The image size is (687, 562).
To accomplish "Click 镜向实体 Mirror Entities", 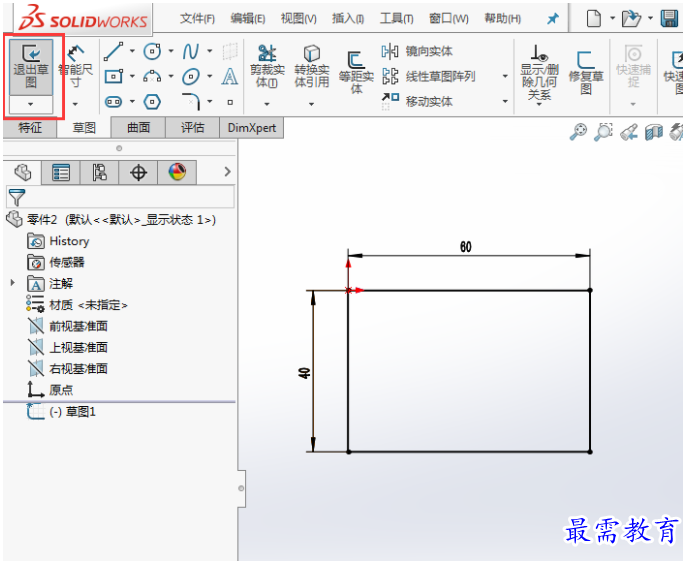I will point(417,51).
